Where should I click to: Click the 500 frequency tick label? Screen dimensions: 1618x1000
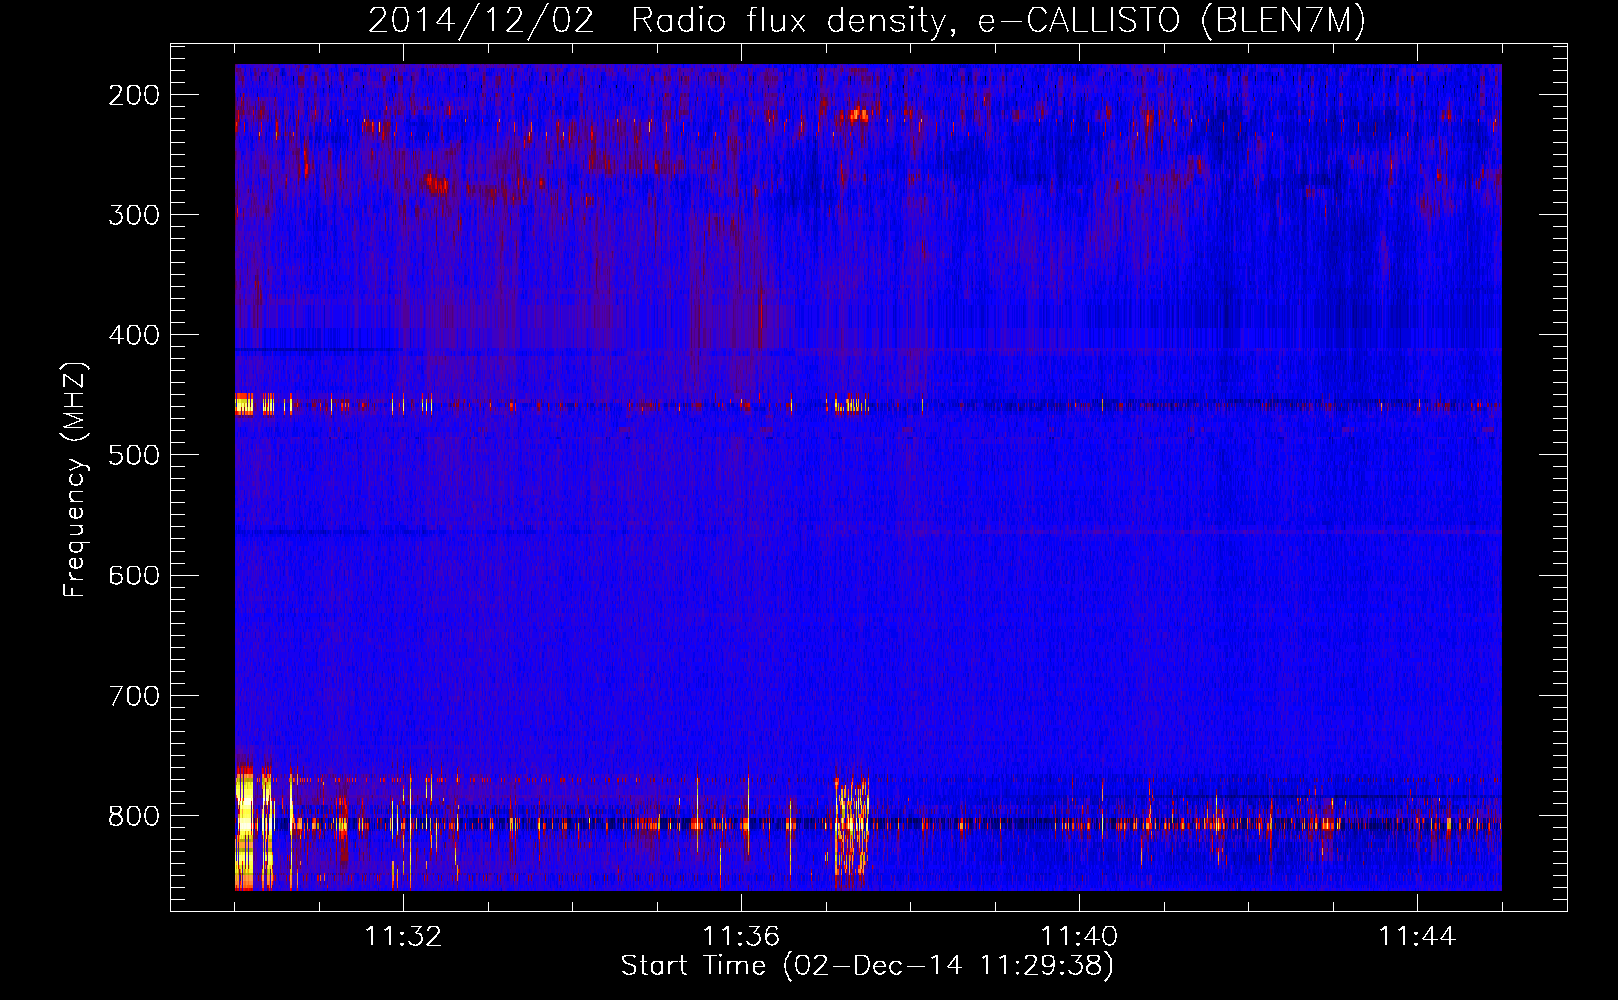(134, 455)
